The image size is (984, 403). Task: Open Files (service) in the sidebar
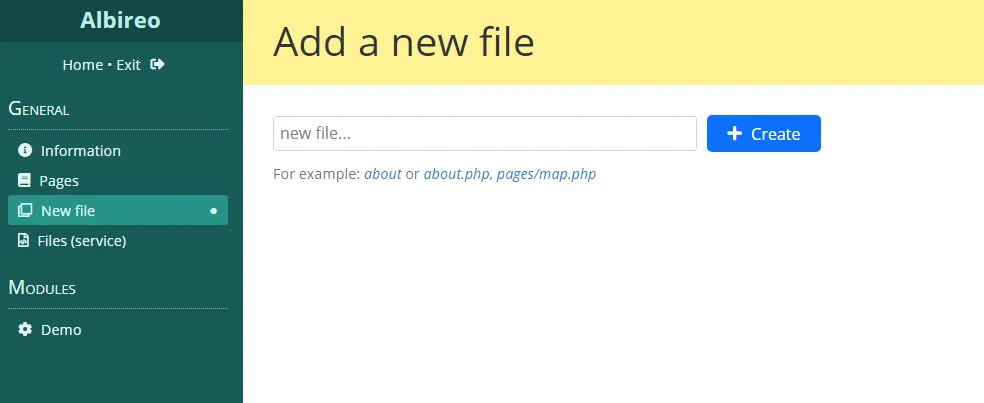pos(81,241)
